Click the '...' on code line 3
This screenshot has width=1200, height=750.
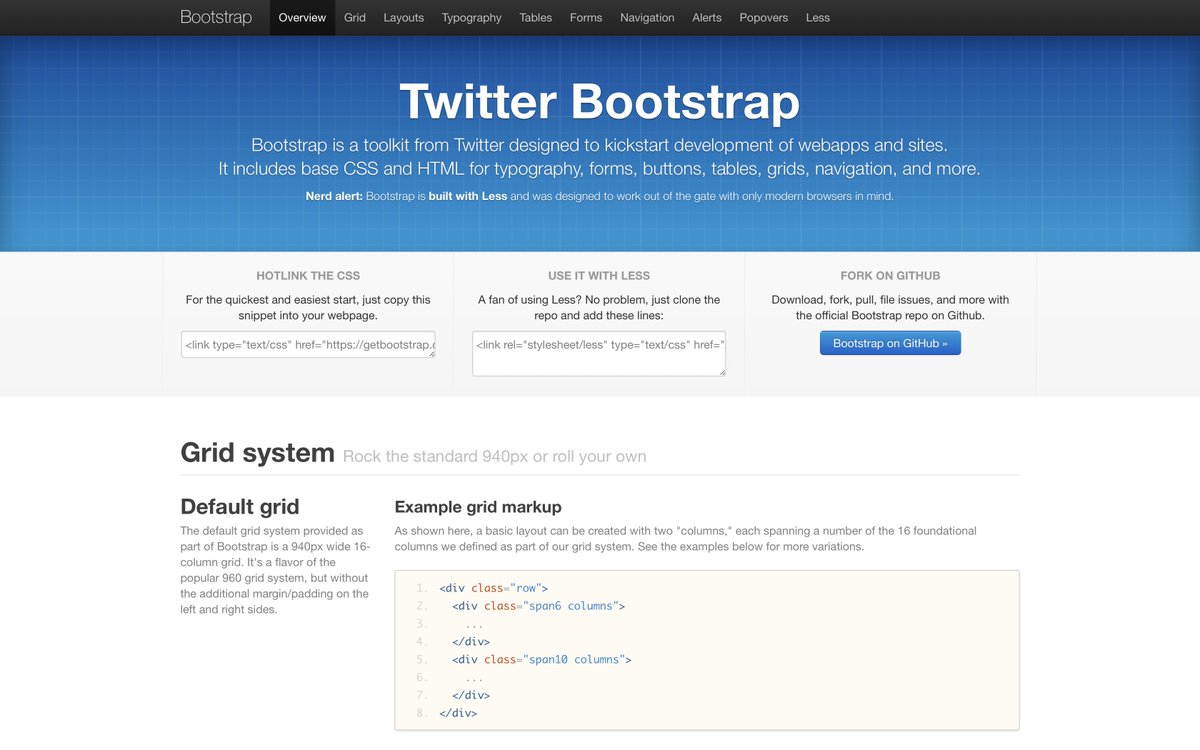click(x=474, y=624)
